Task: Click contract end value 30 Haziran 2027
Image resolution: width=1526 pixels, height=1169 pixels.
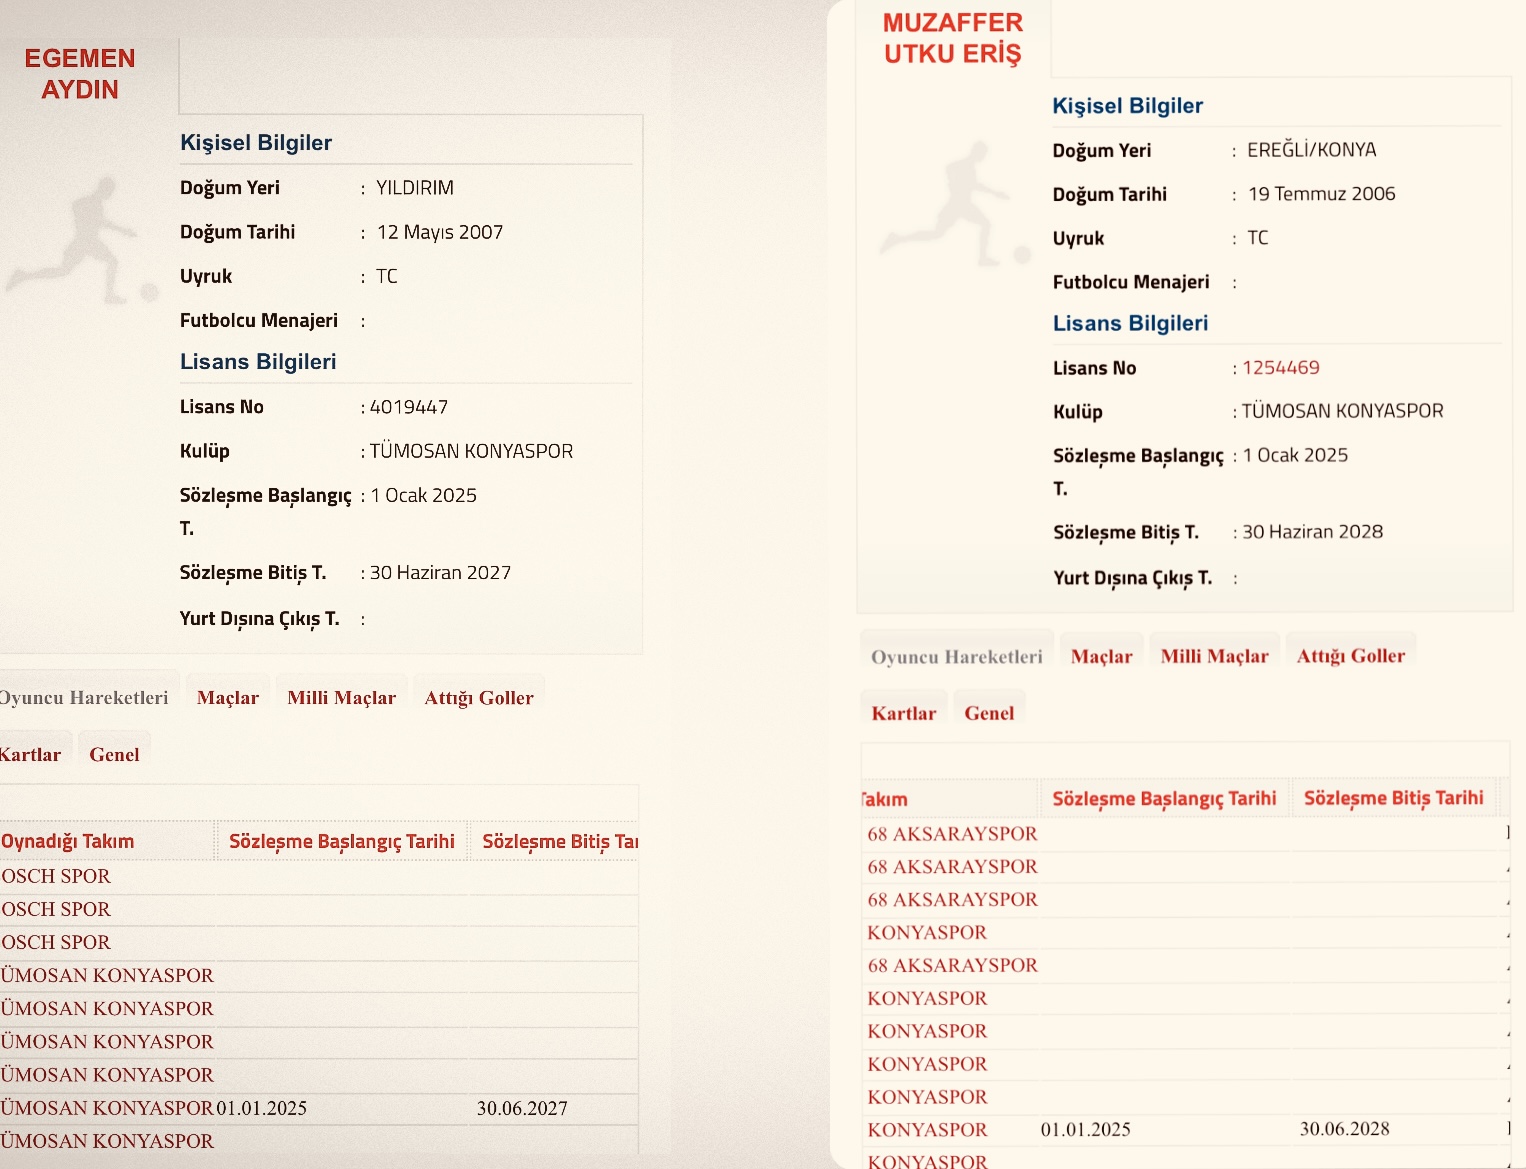Action: pos(441,573)
